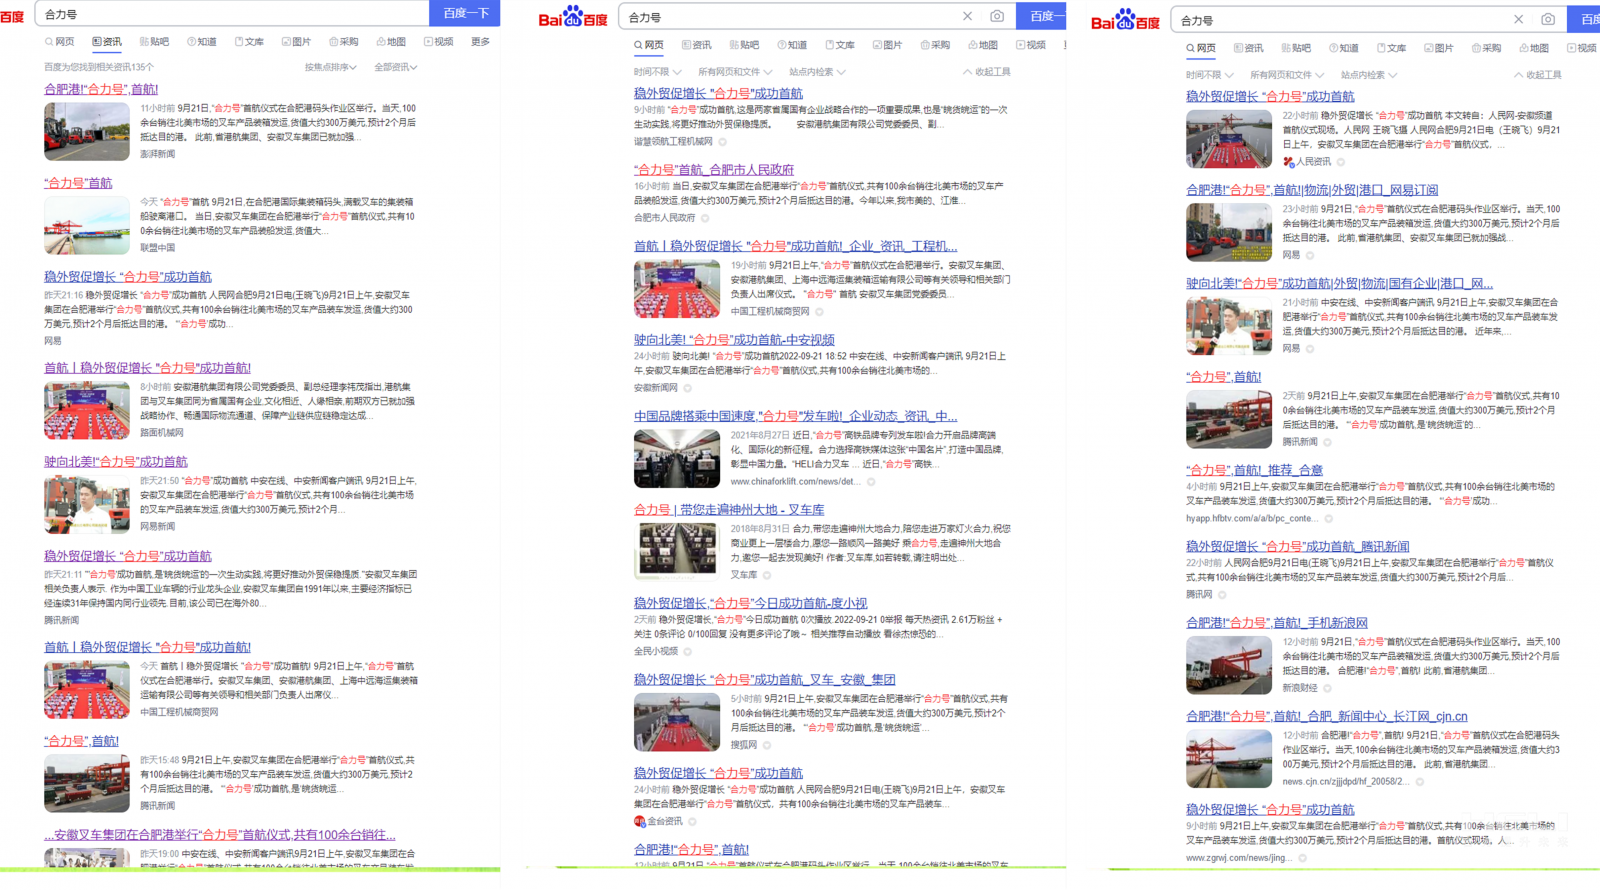1600x890 pixels.
Task: Click the Baidu logo in middle screenshot
Action: pyautogui.click(x=573, y=17)
